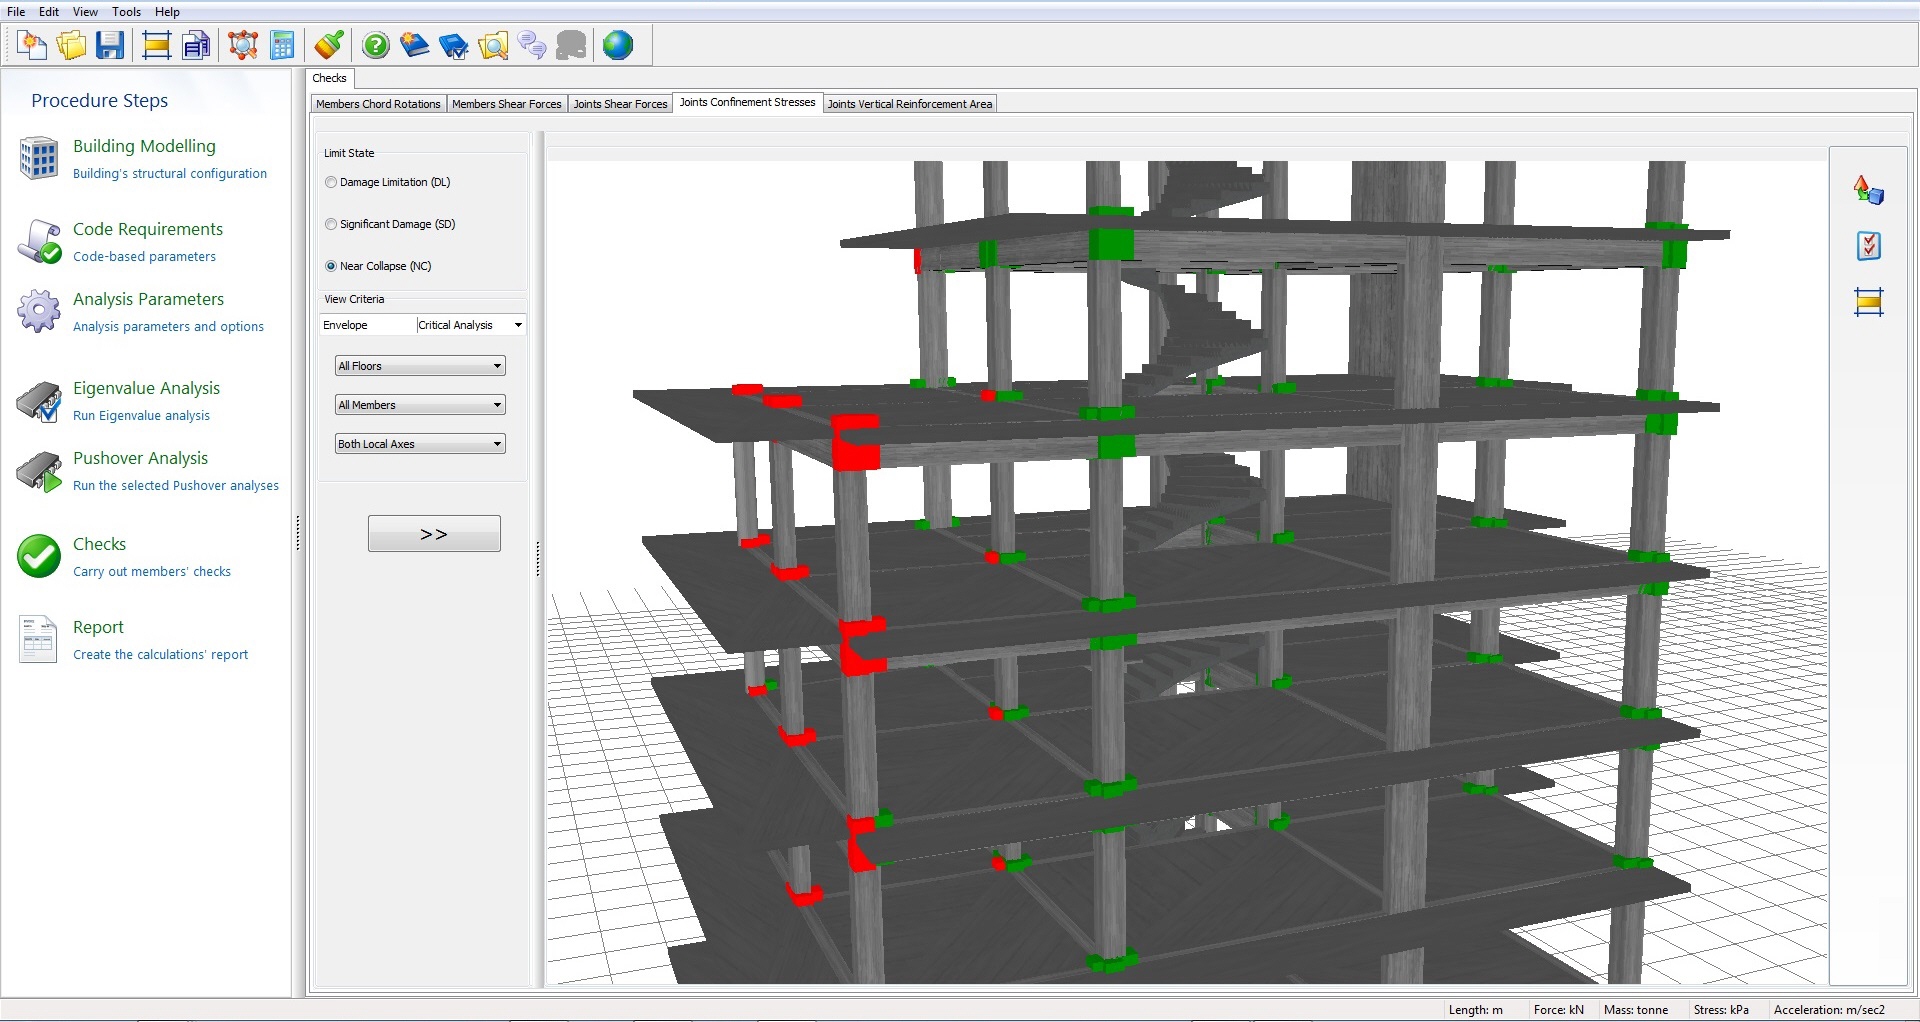Switch to Members Chord Rotations tab
1920x1022 pixels.
(x=378, y=104)
